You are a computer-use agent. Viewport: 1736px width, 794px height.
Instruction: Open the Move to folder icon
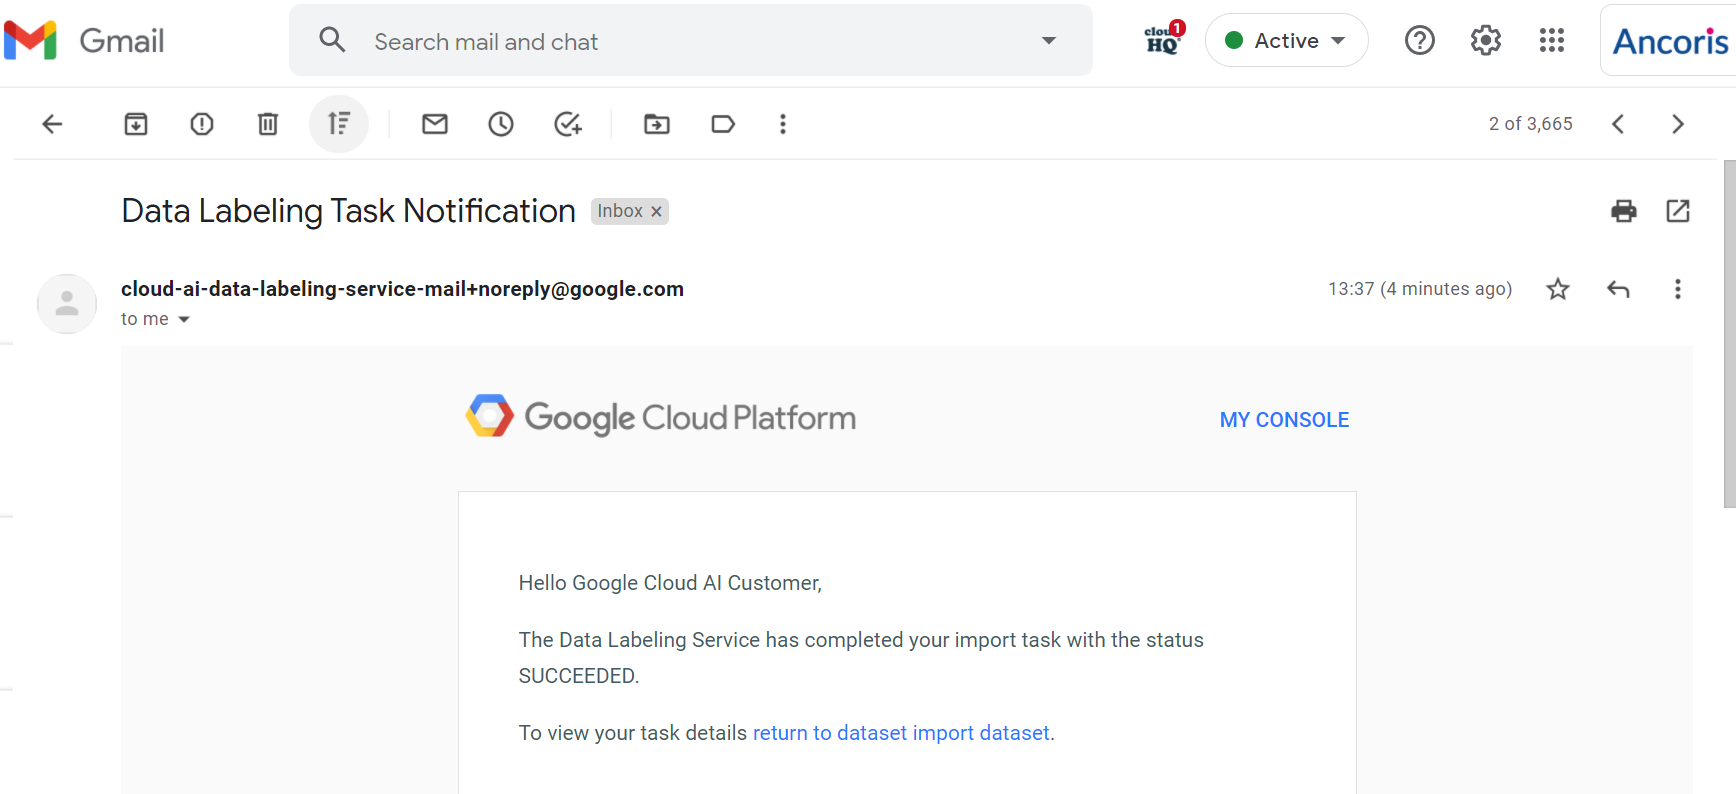657,124
